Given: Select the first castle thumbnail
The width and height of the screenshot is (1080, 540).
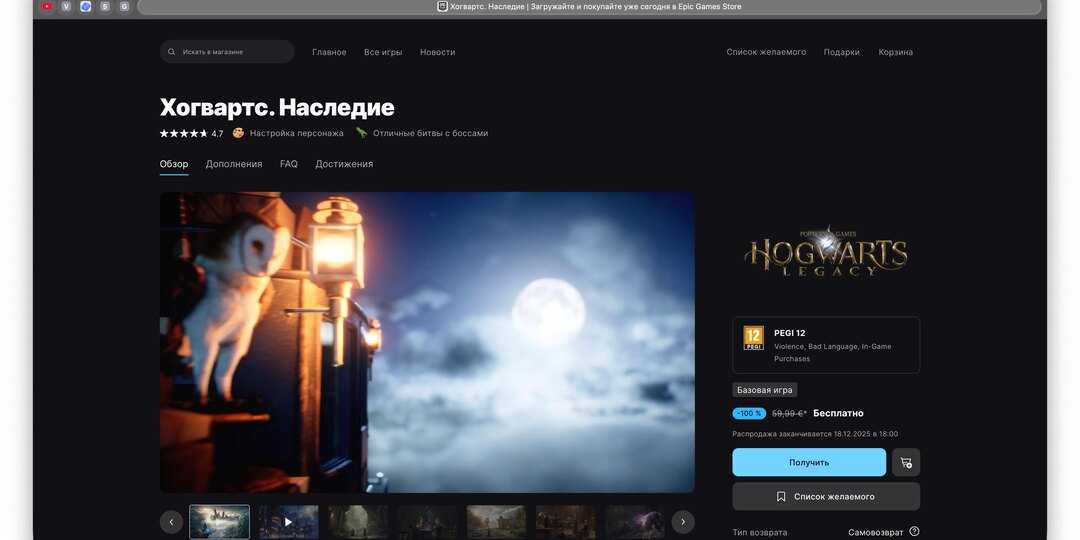Looking at the screenshot, I should (220, 522).
